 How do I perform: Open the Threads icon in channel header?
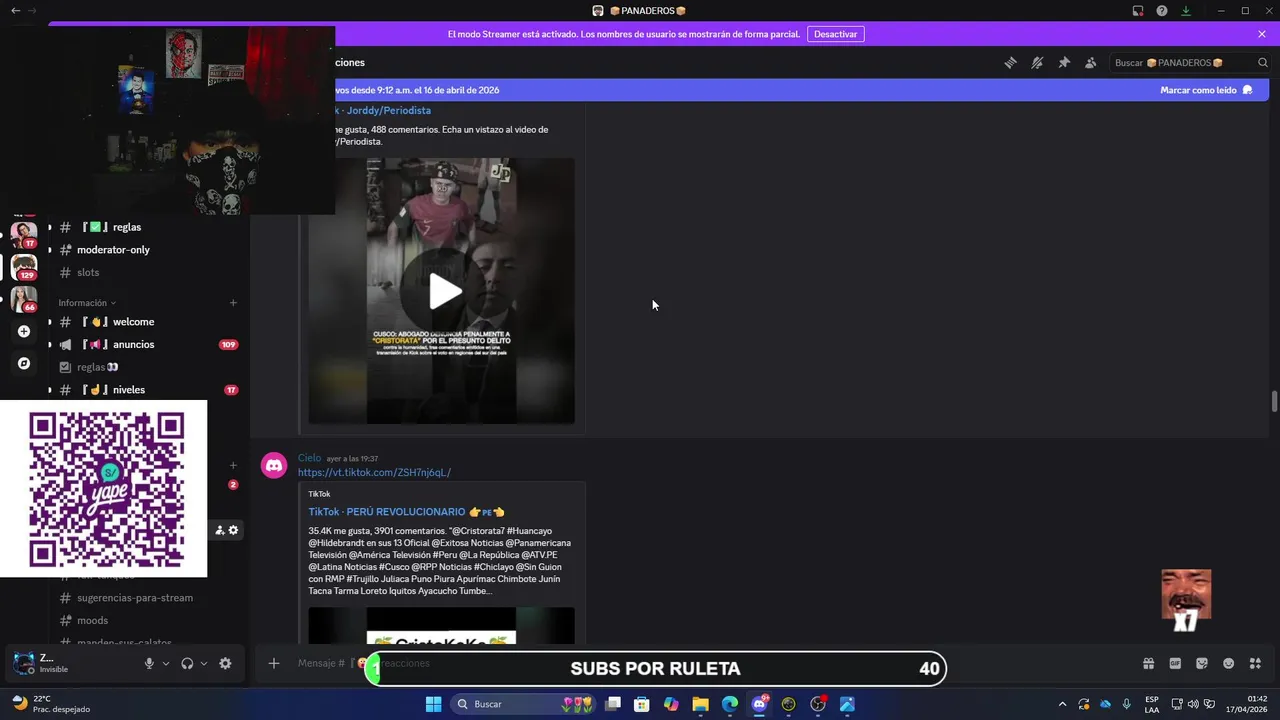click(x=1010, y=62)
